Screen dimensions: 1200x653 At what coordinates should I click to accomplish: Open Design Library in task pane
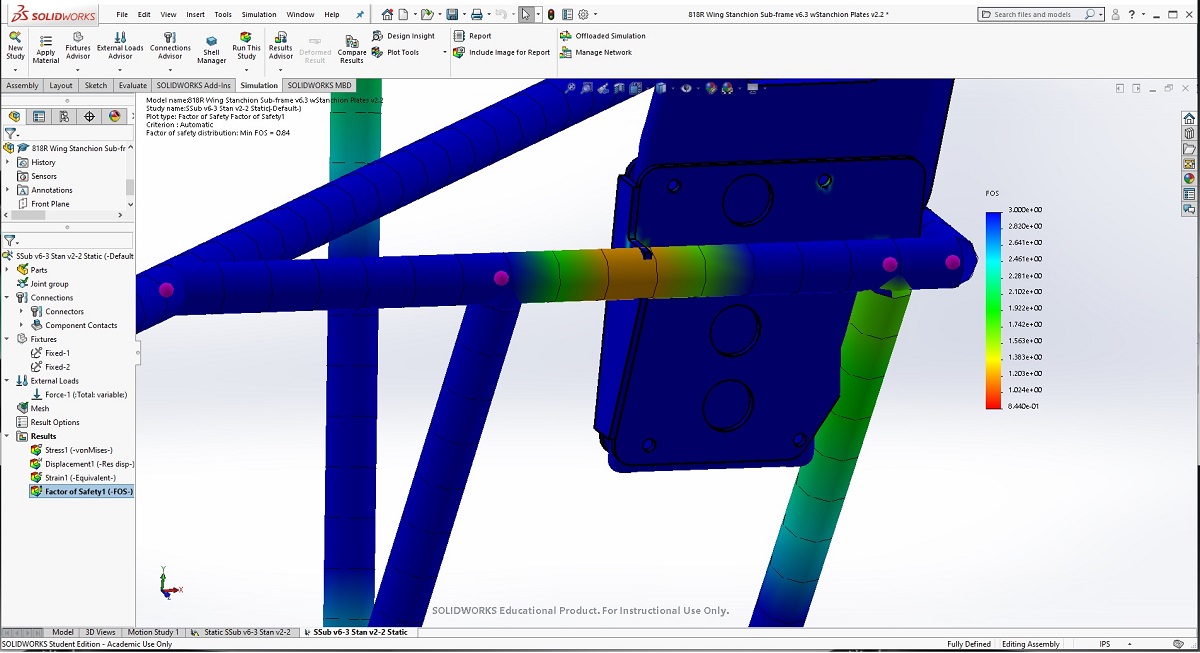click(1189, 133)
